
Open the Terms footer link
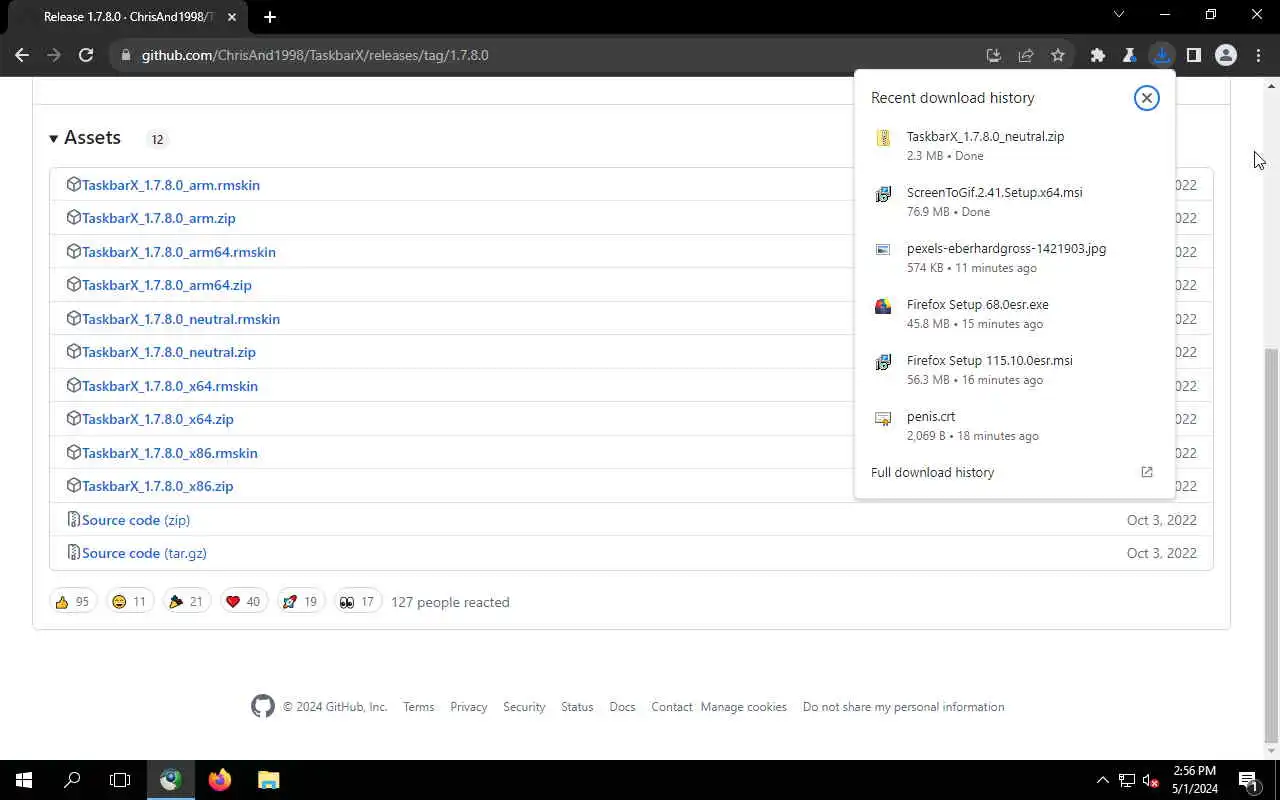tap(419, 706)
